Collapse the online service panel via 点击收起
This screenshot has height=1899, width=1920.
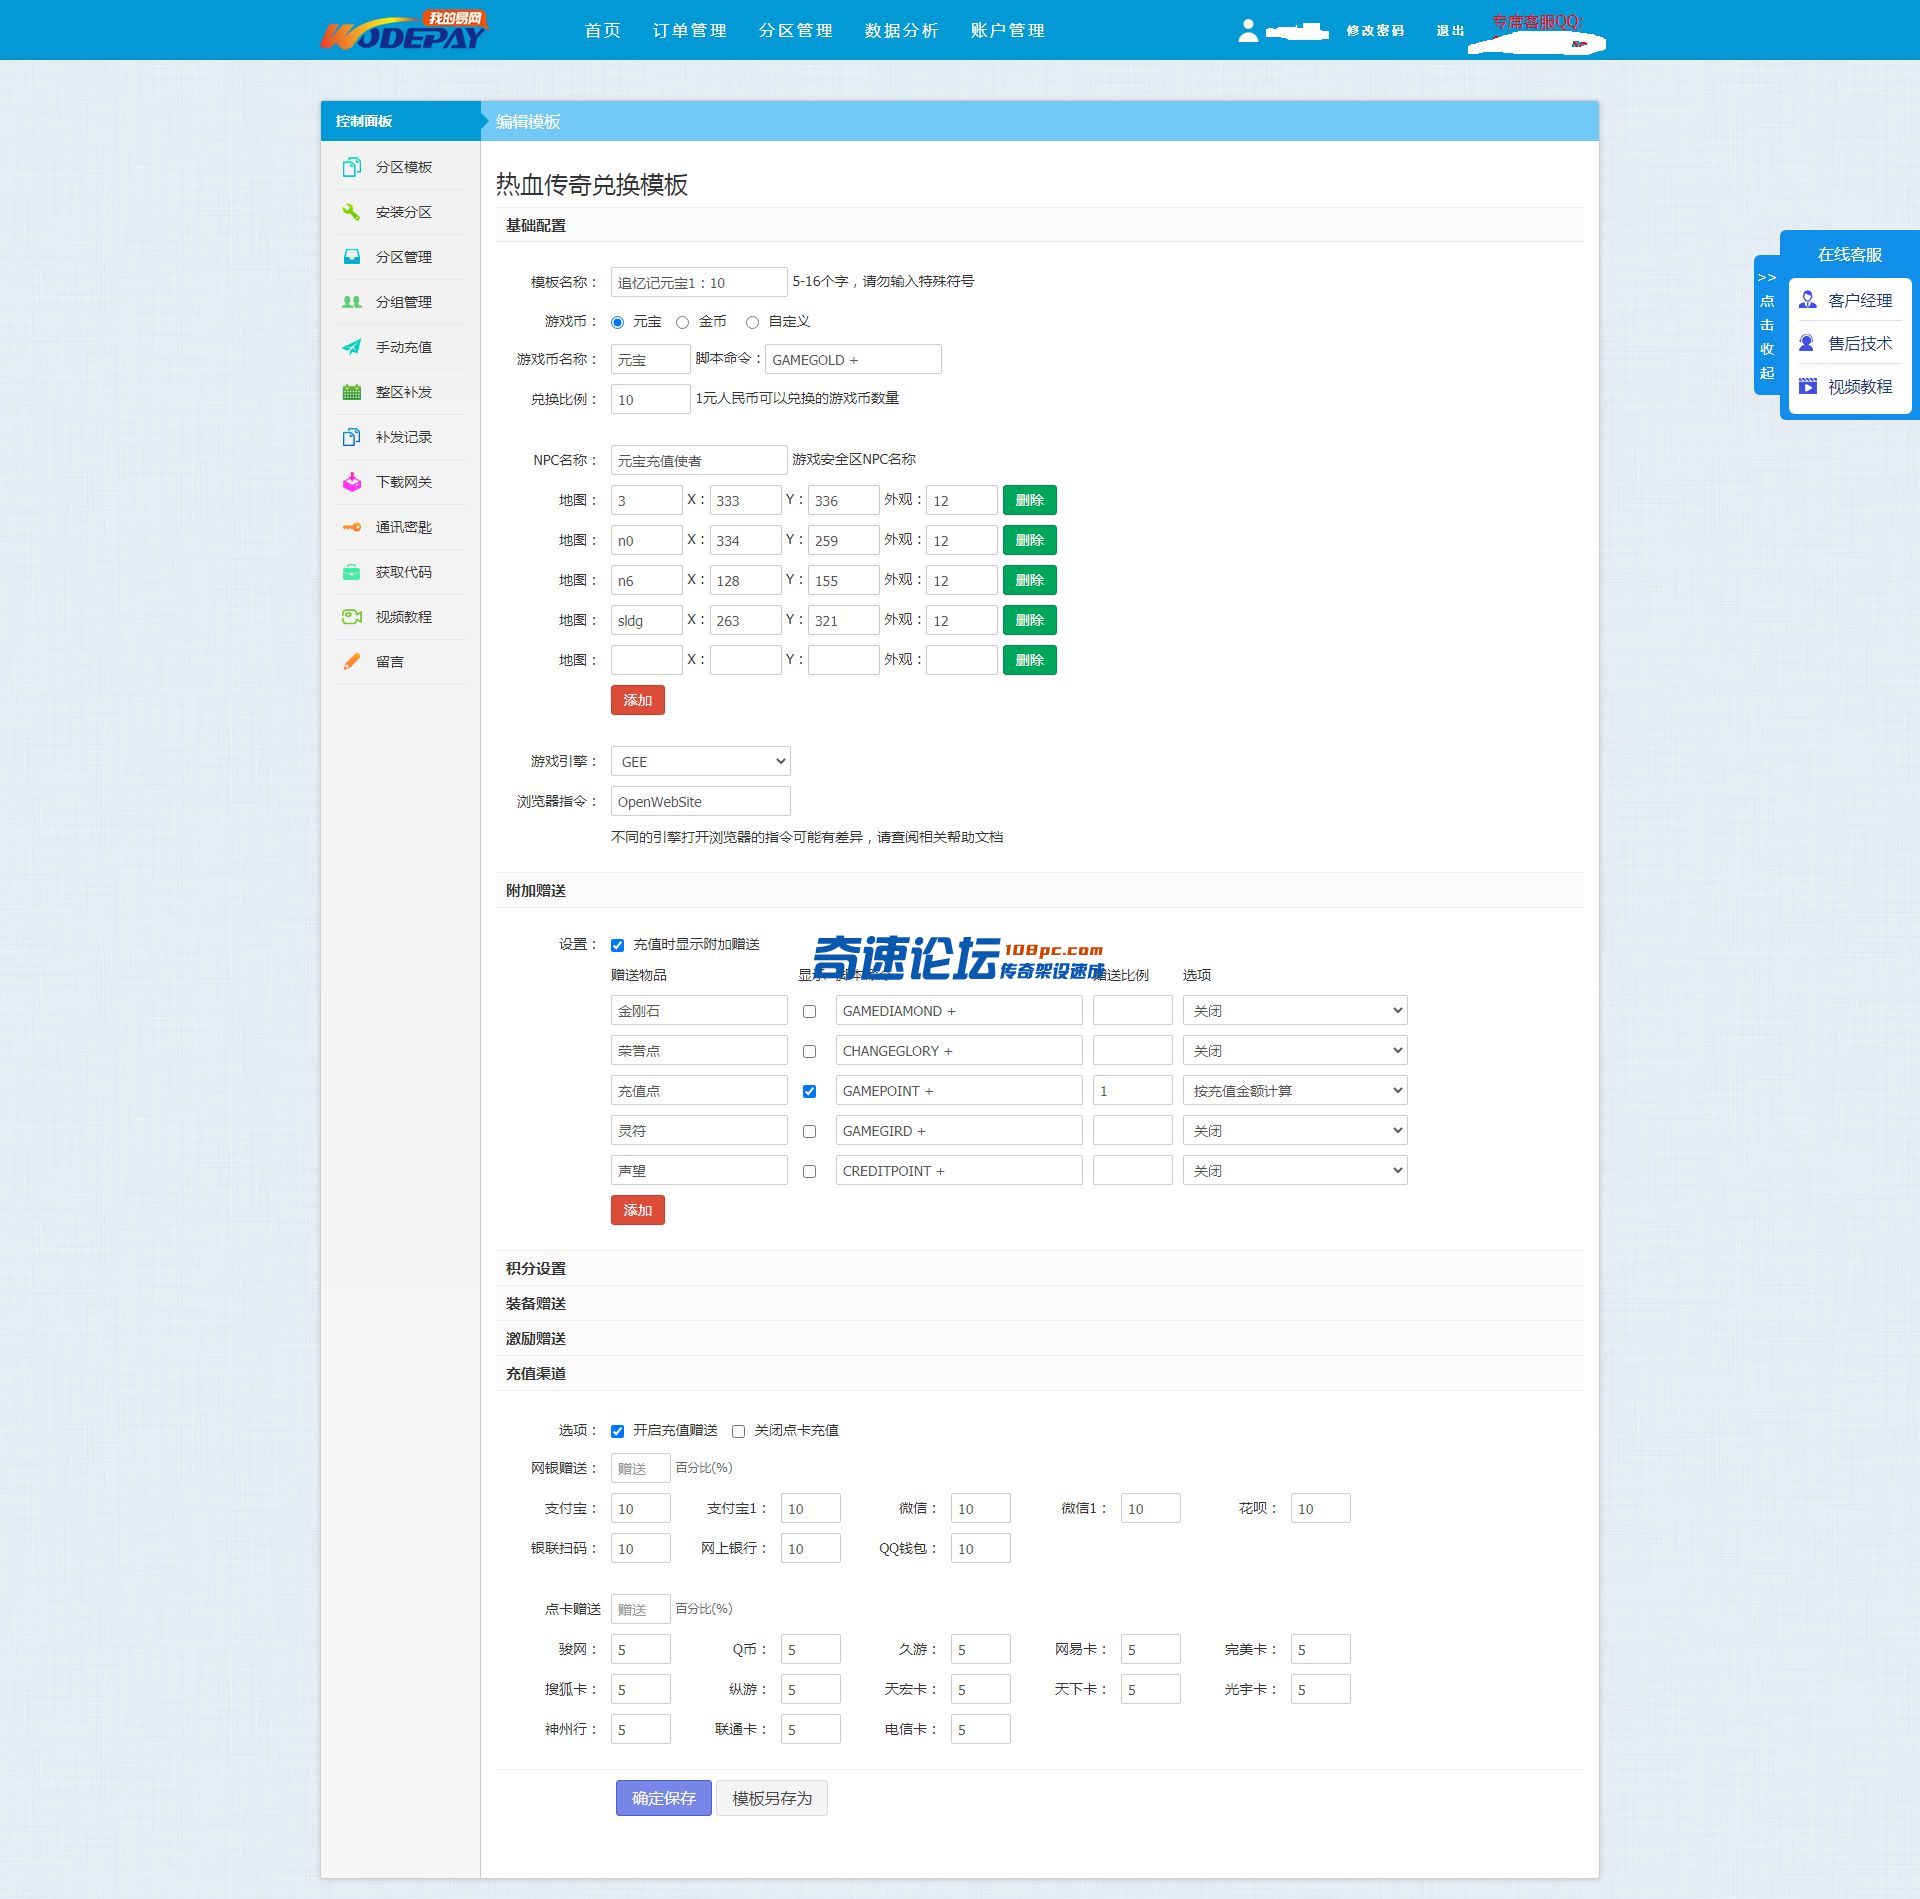(x=1767, y=326)
